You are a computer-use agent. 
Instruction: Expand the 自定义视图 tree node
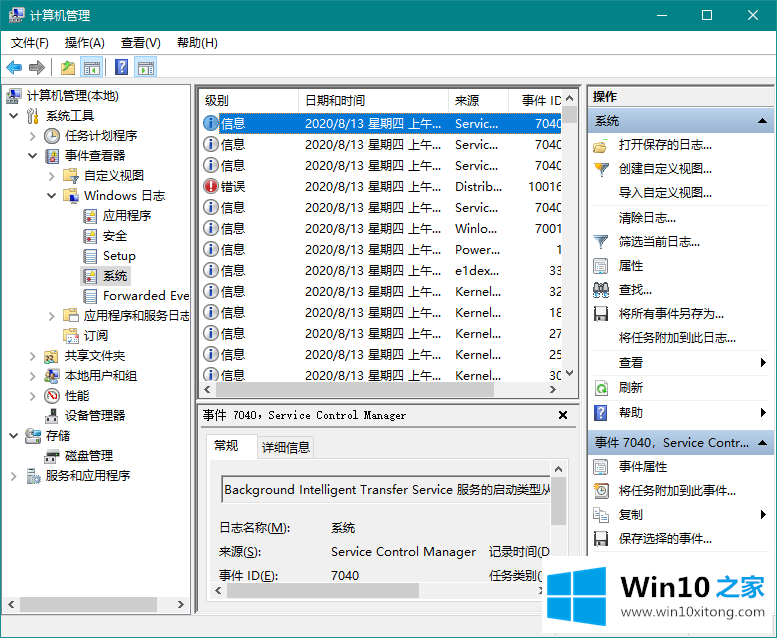(52, 175)
